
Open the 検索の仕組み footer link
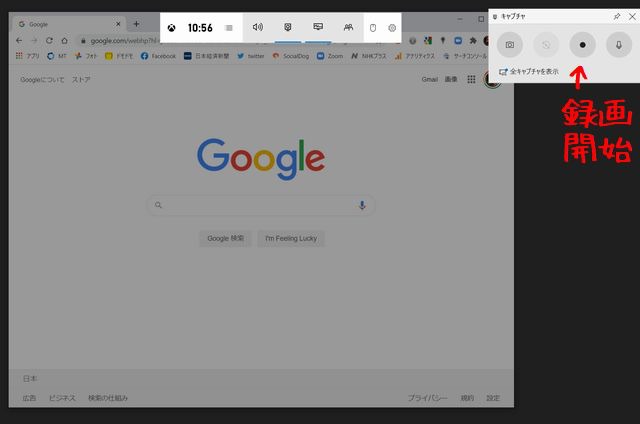coord(108,398)
